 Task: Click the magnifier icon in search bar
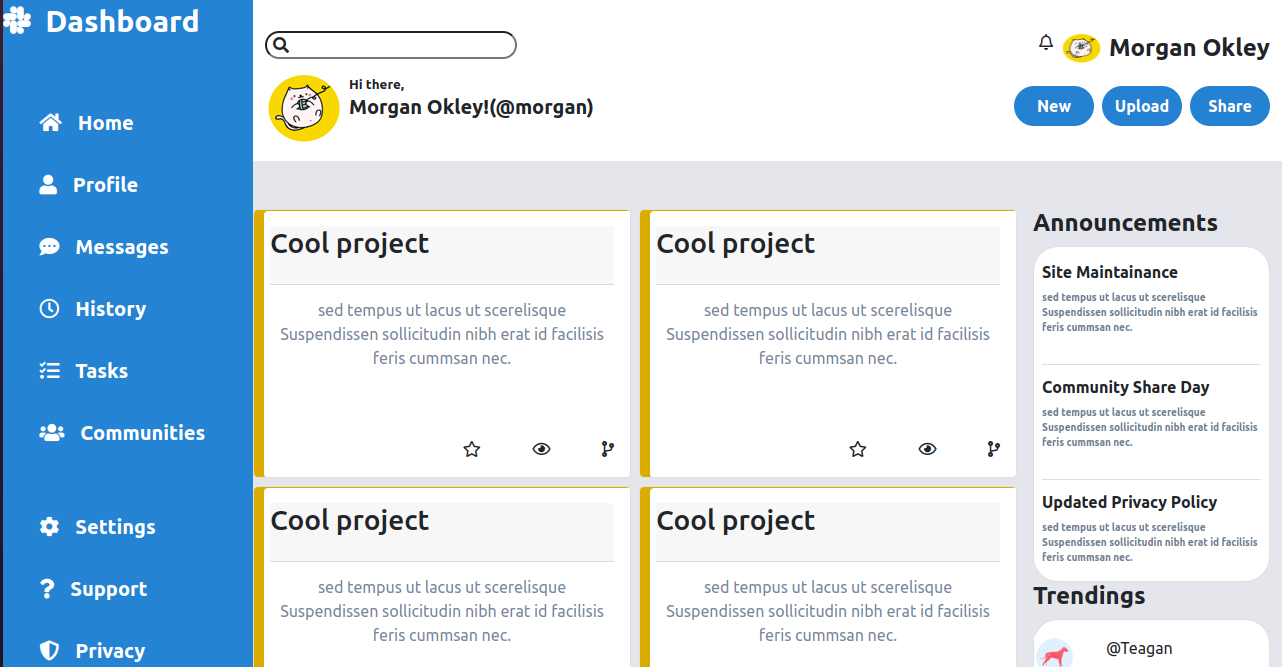[x=281, y=45]
